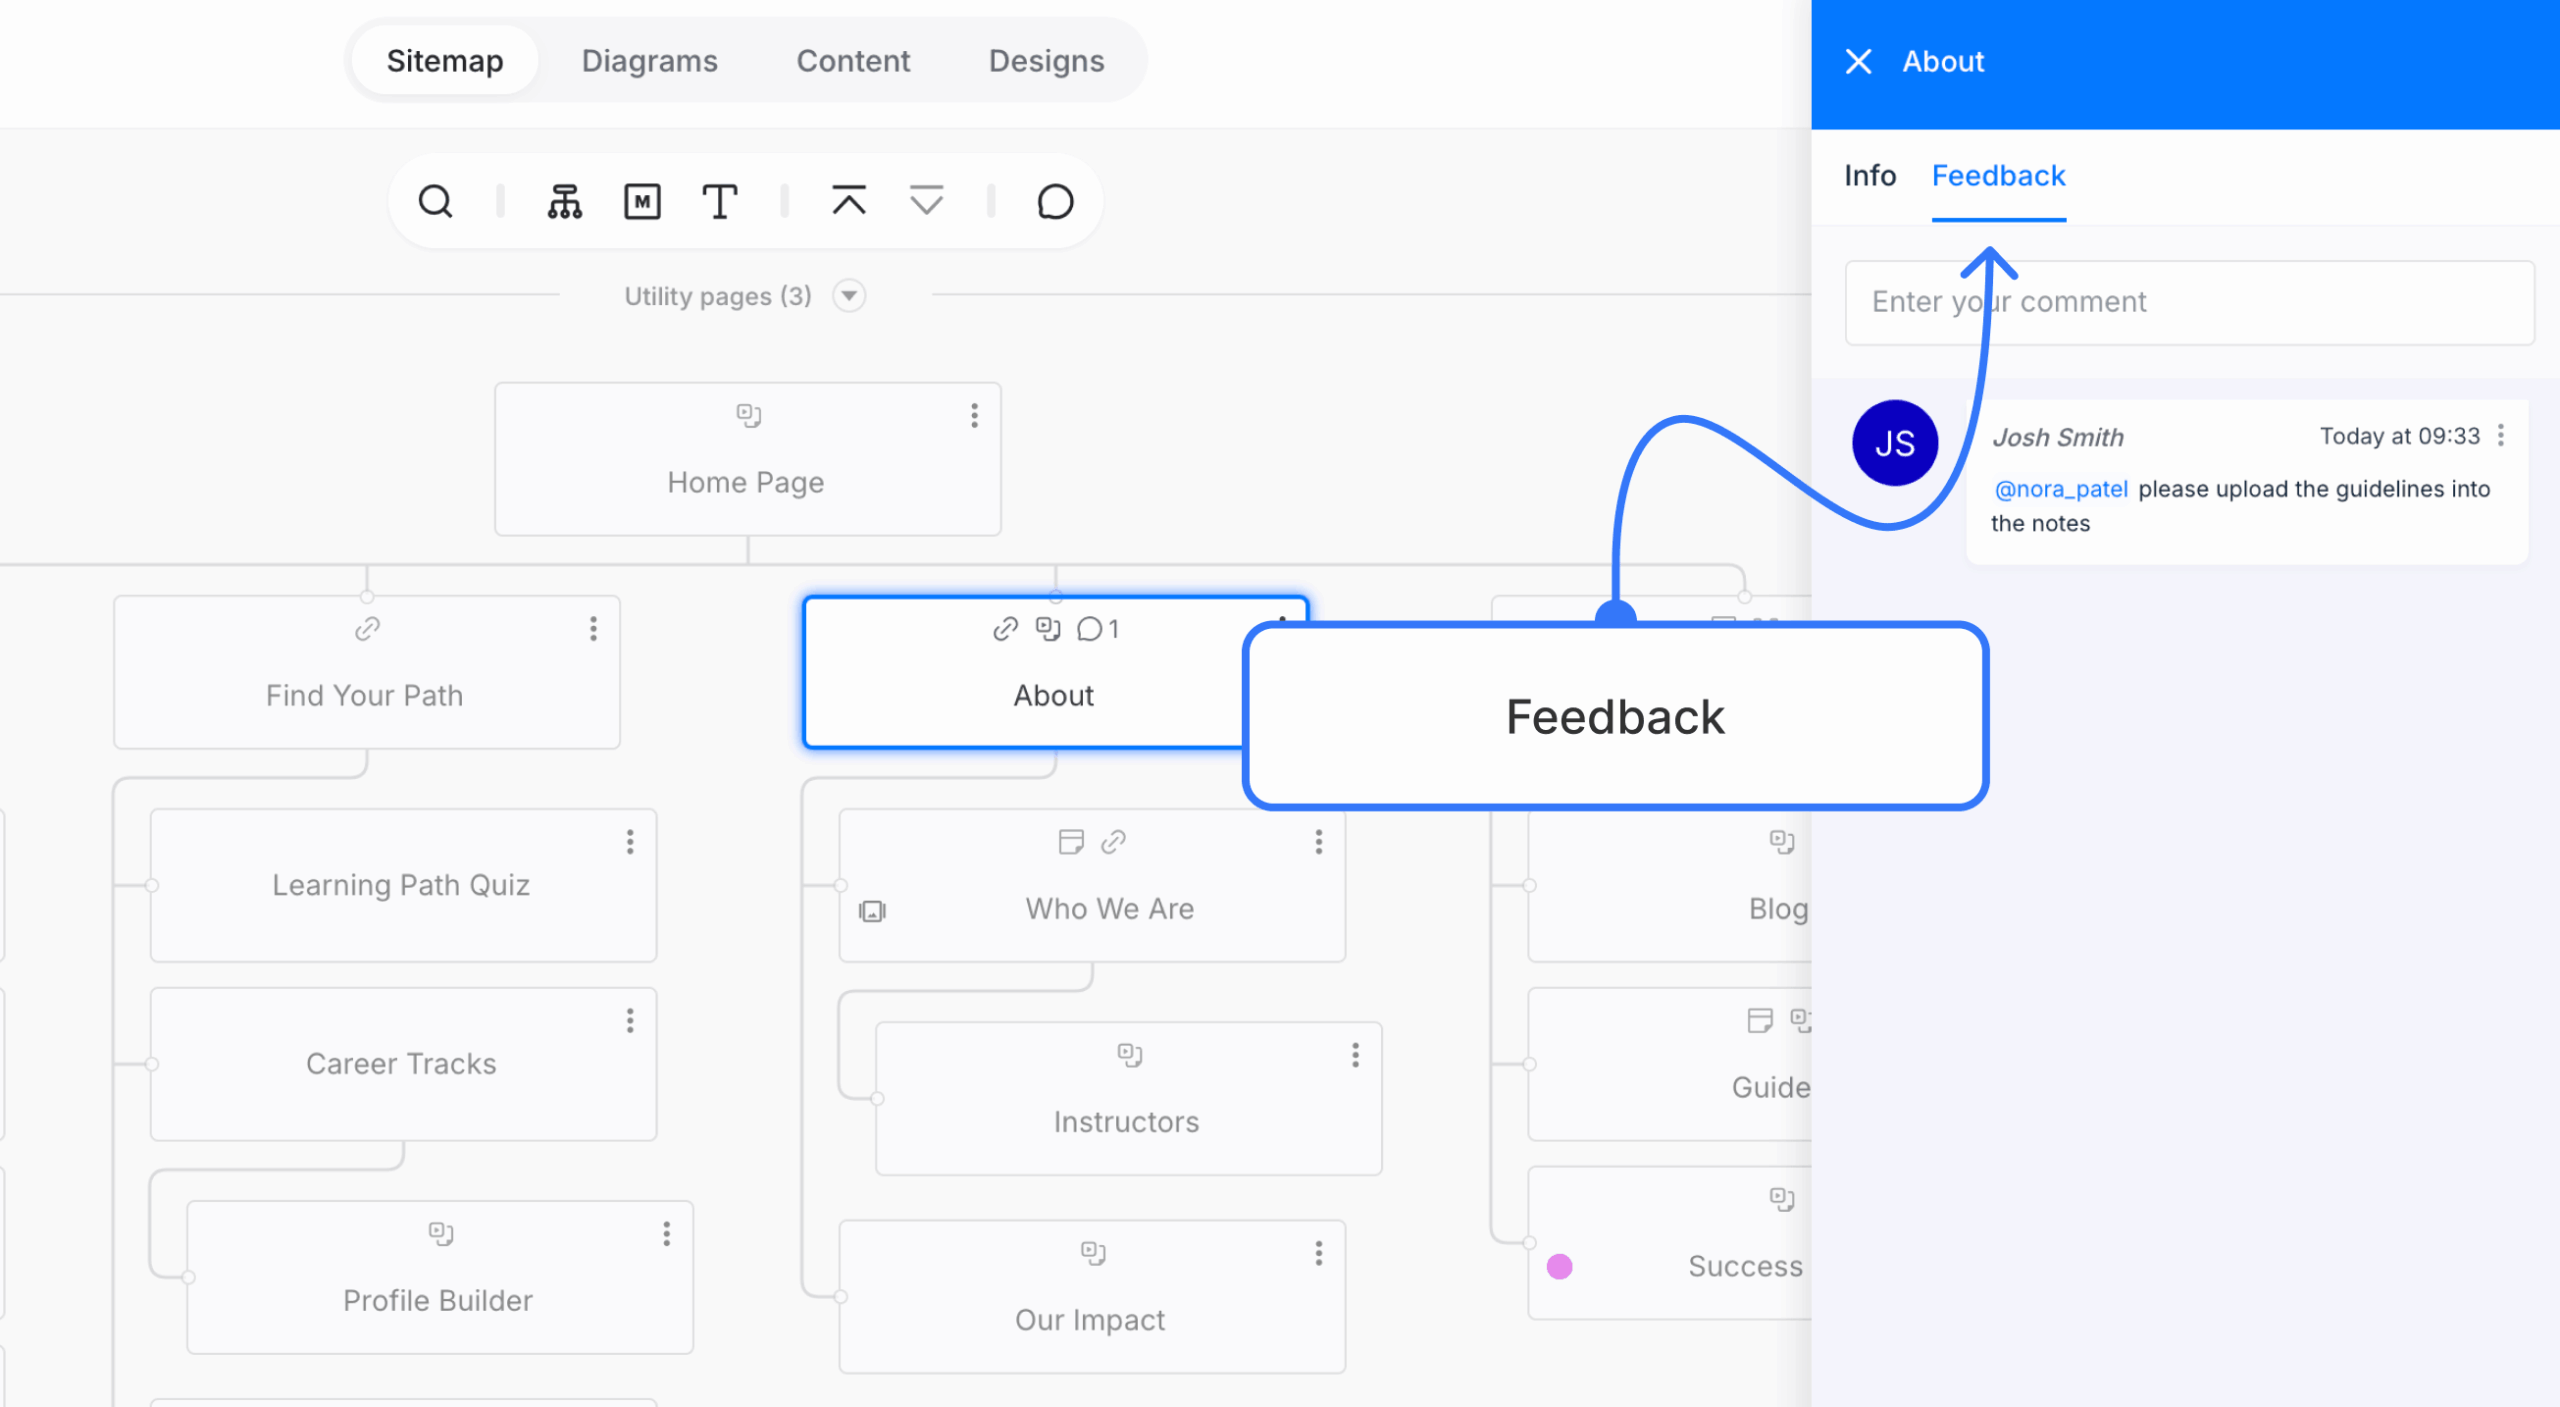Click the note icon on Guide card
The image size is (2560, 1407).
(1760, 1020)
